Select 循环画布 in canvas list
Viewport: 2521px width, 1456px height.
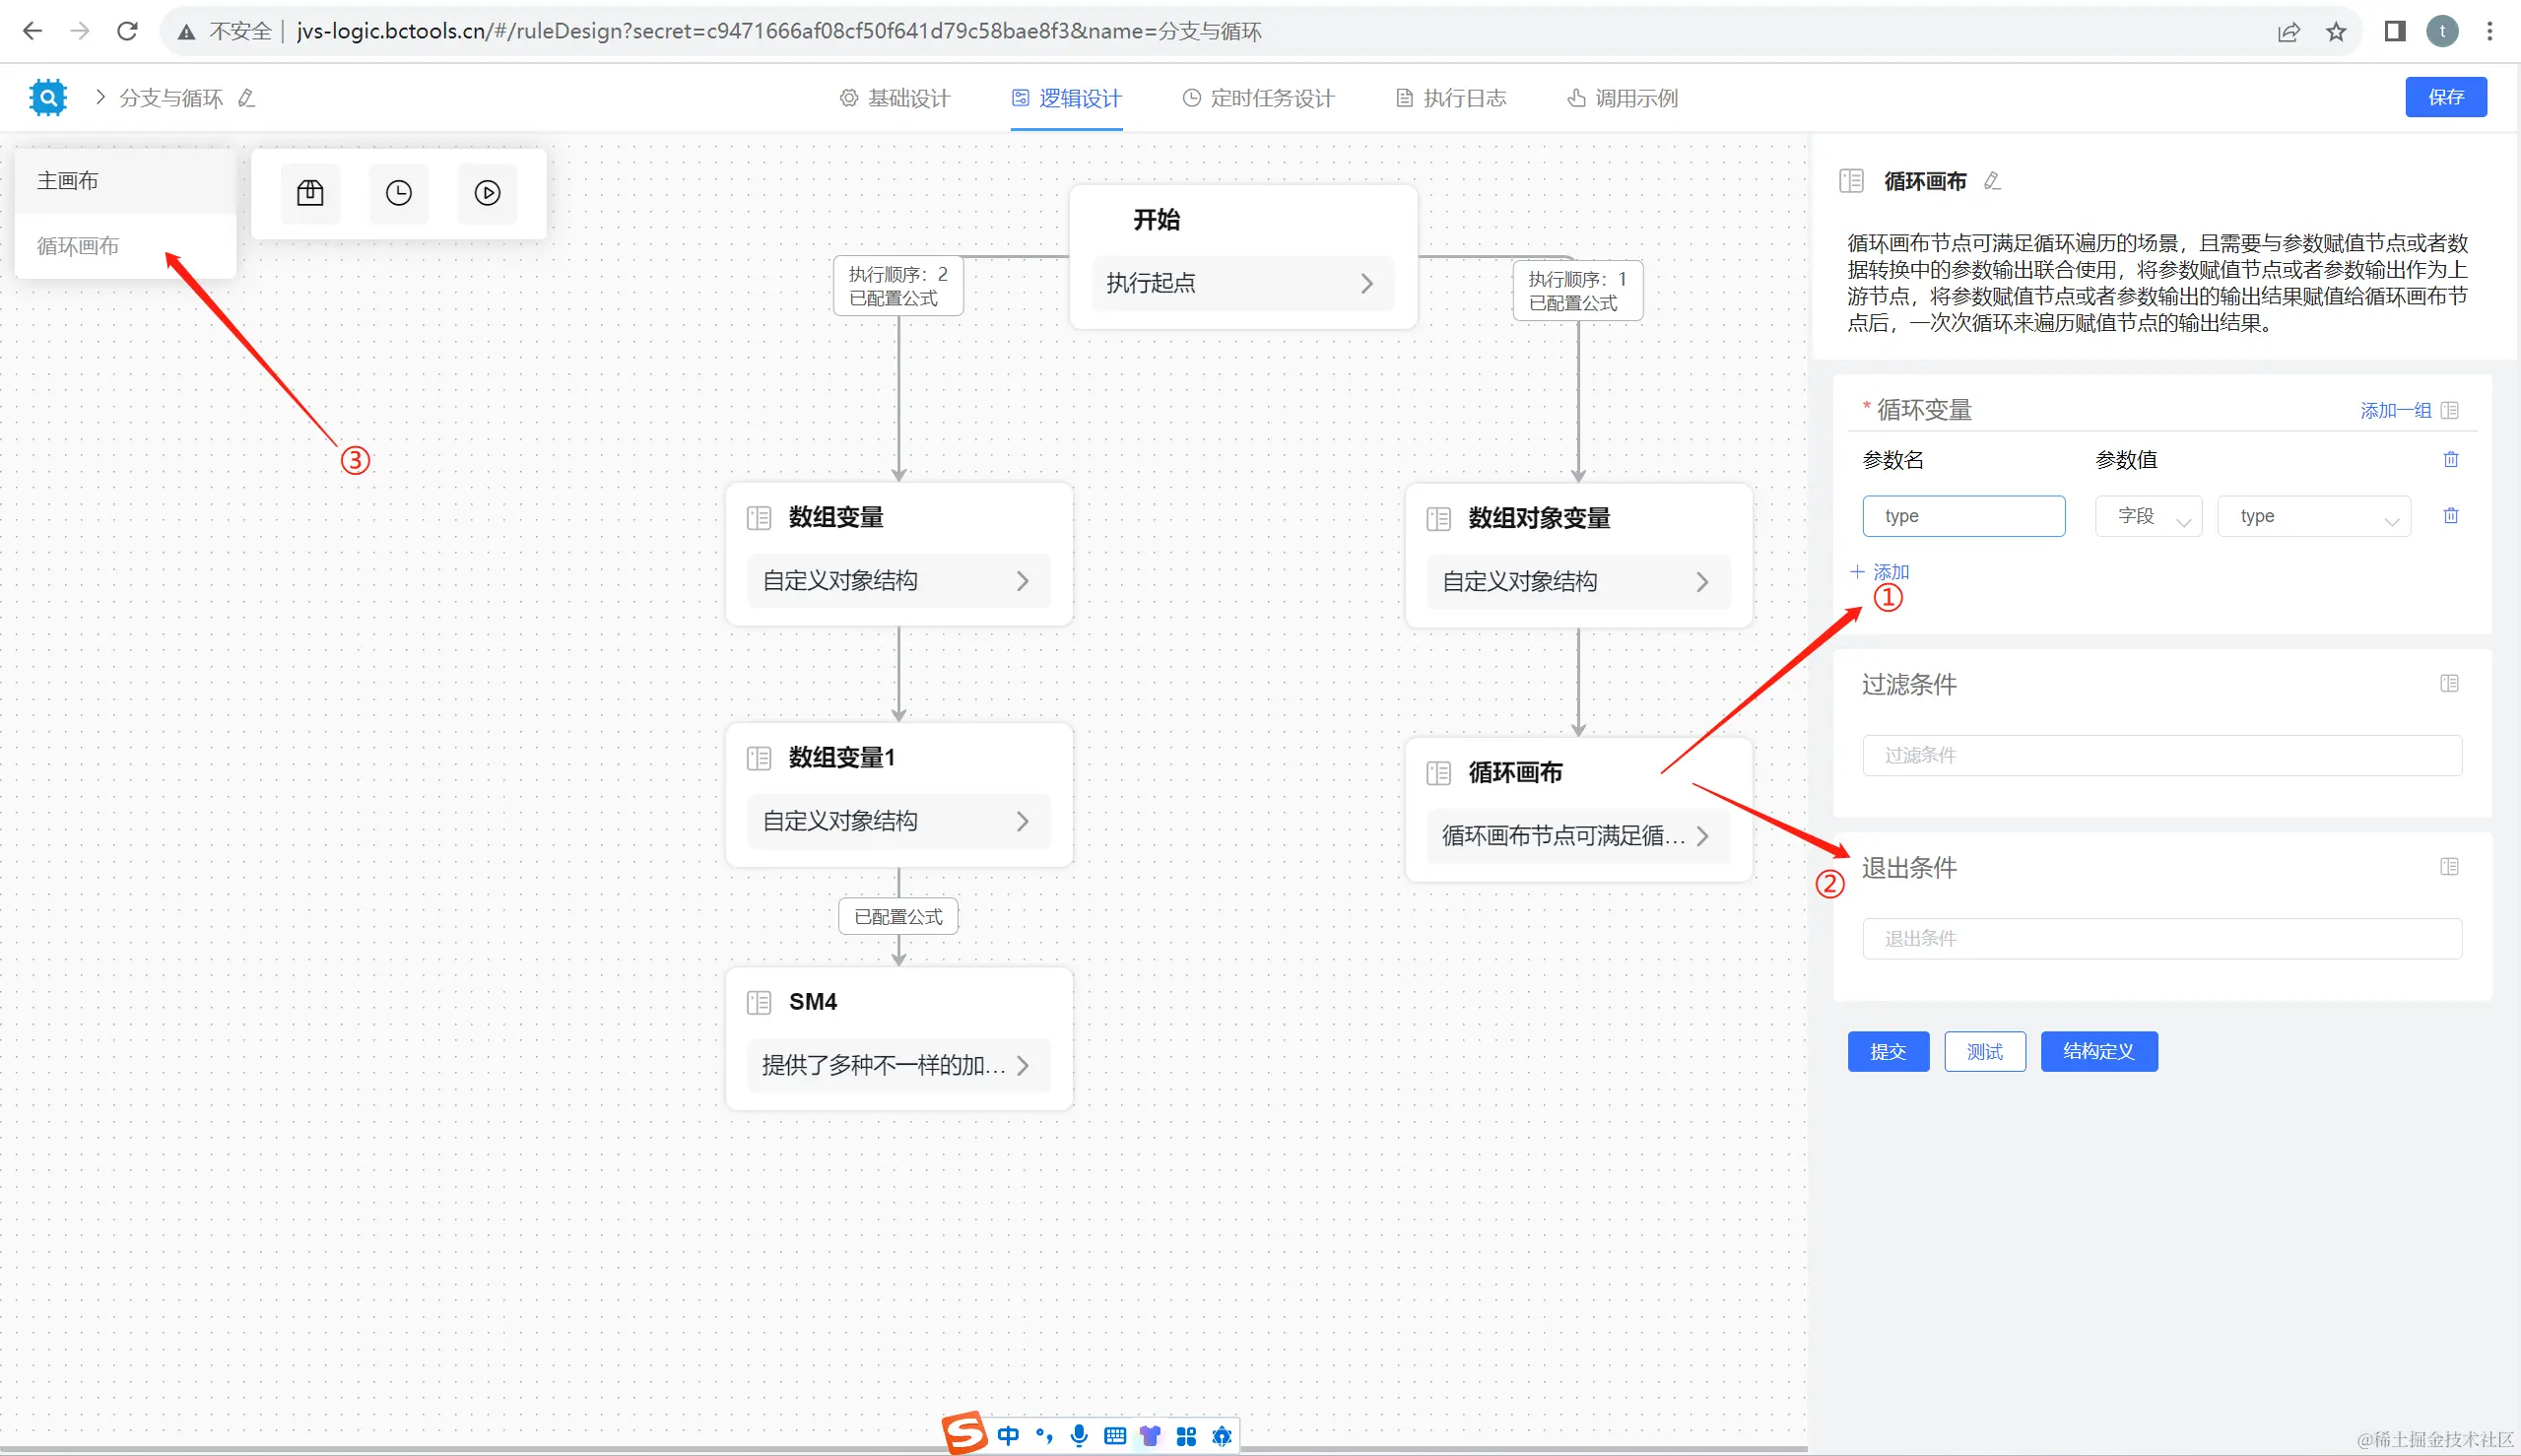pyautogui.click(x=78, y=246)
